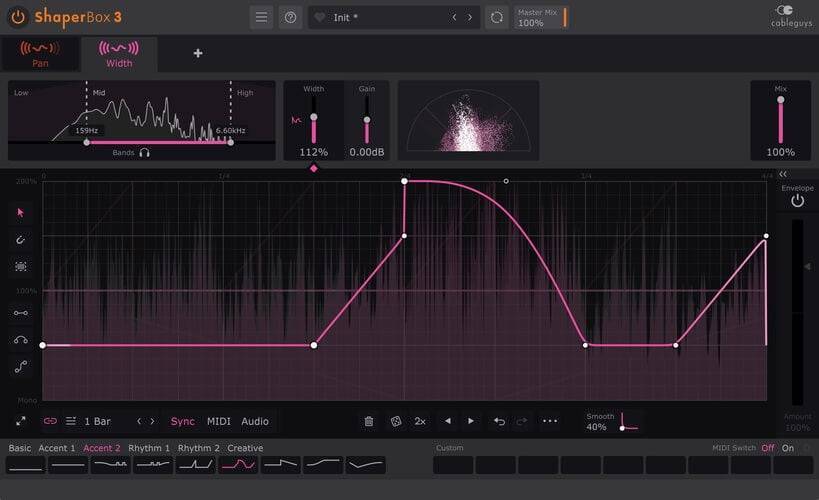Collapse the envelope panel double chevron
819x500 pixels.
782,175
